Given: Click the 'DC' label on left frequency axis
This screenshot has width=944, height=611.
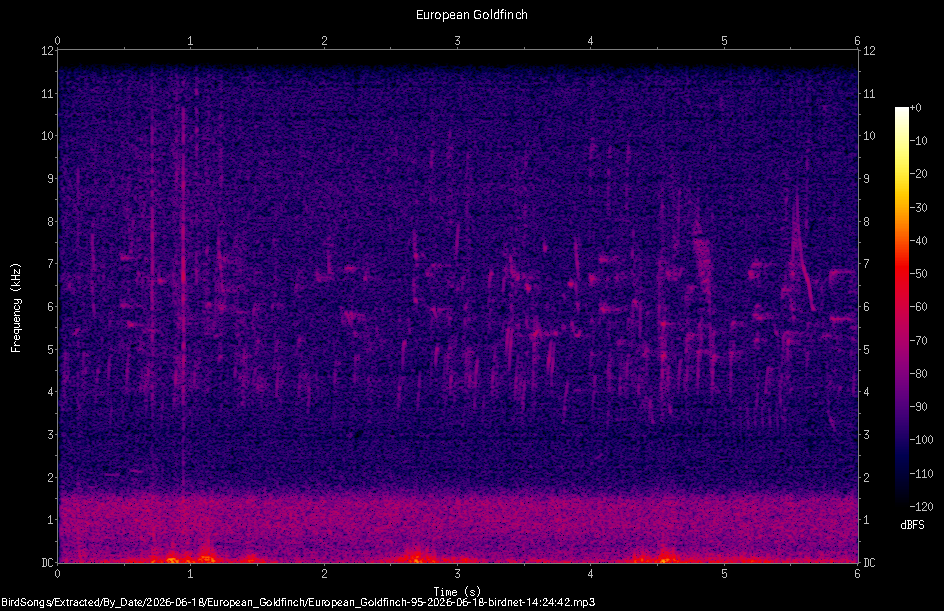Looking at the screenshot, I should [x=47, y=563].
